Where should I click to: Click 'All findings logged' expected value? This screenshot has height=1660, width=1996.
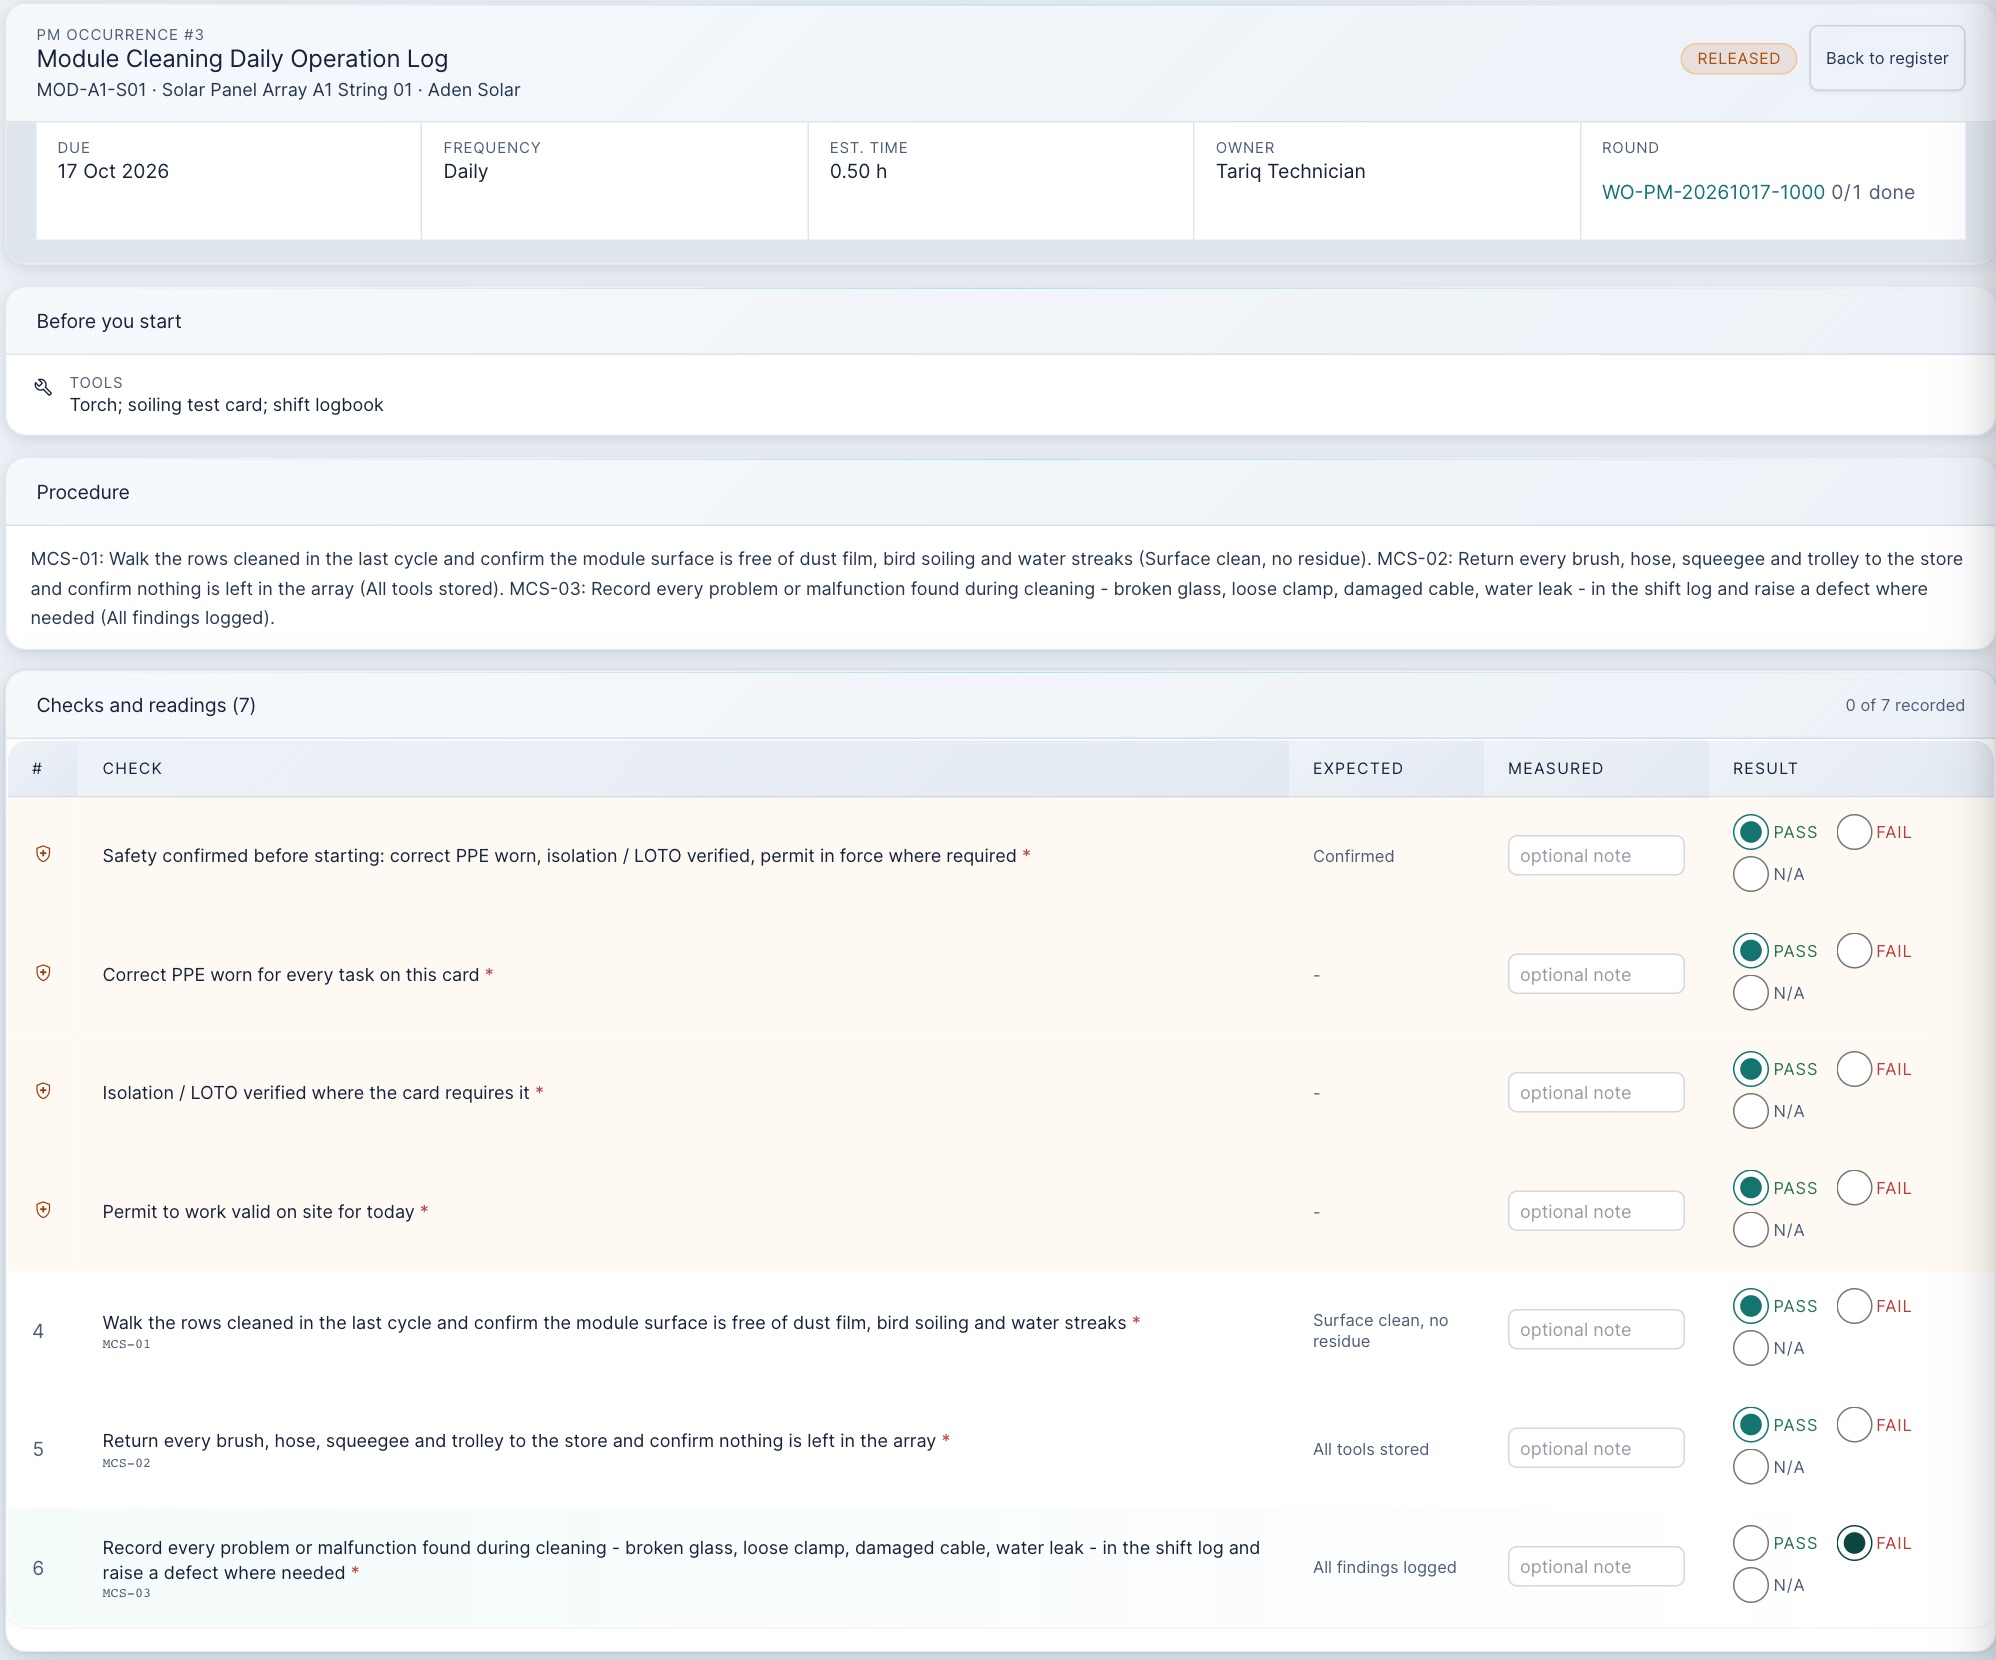point(1384,1567)
